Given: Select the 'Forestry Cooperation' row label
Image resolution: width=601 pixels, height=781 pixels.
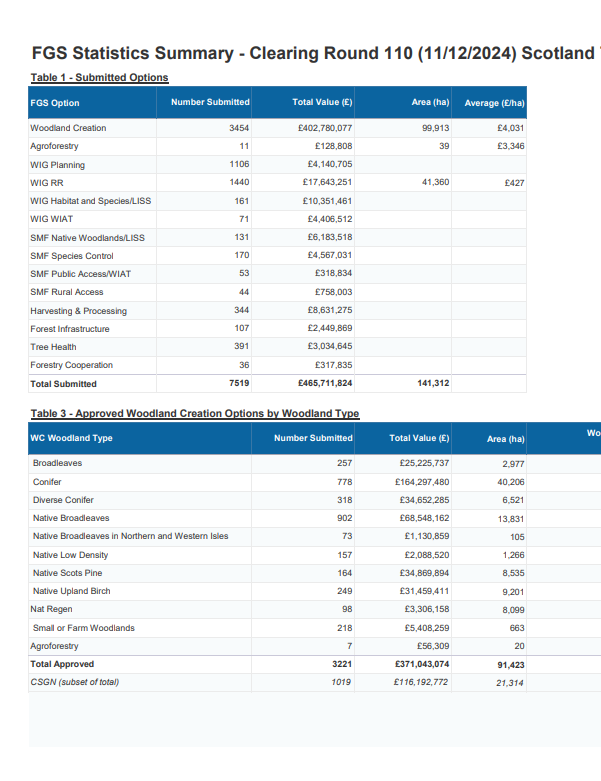Looking at the screenshot, I should (72, 365).
